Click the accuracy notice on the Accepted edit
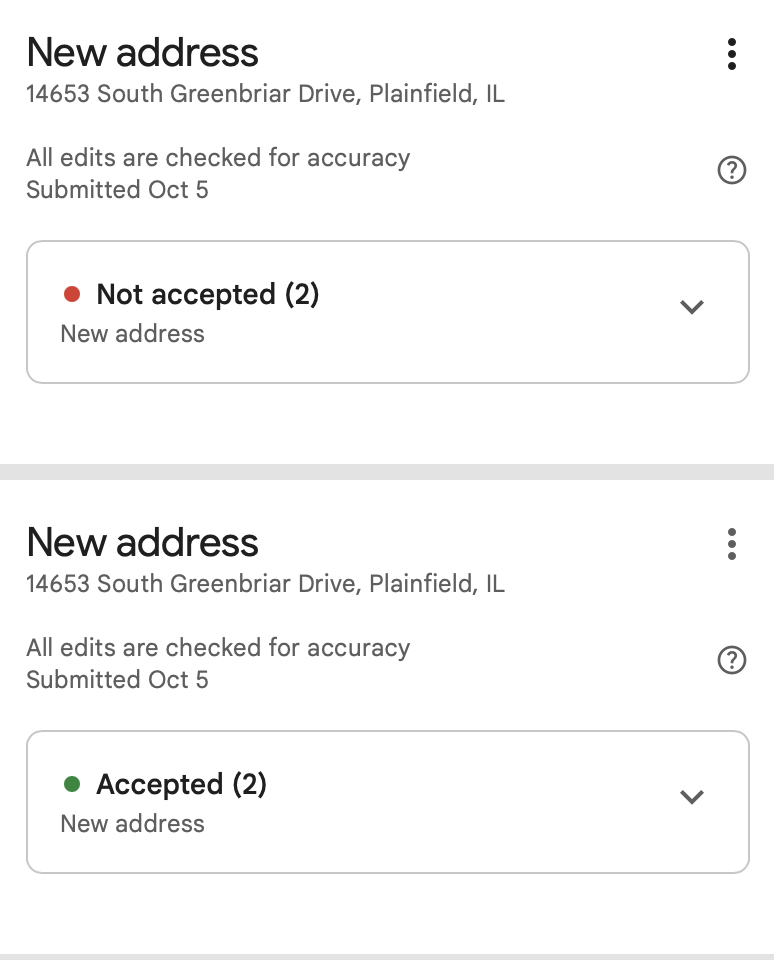This screenshot has height=960, width=774. [218, 648]
